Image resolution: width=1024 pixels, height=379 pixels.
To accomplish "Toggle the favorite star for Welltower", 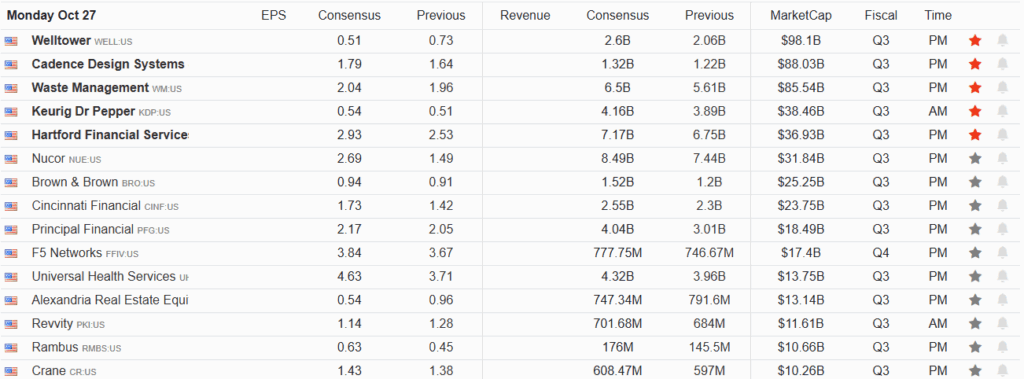I will pos(975,41).
